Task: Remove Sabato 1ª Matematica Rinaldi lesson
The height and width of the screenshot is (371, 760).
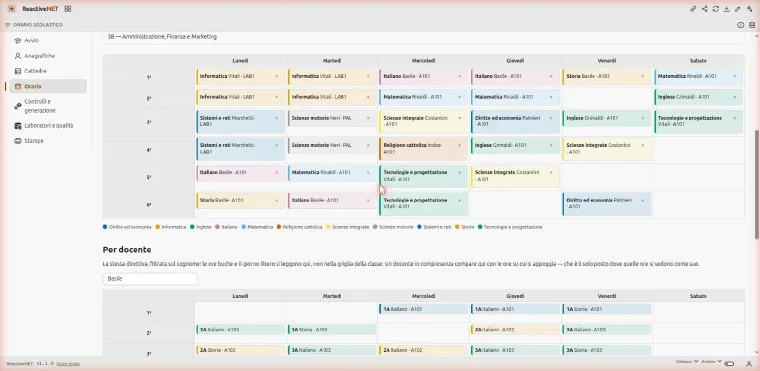Action: click(735, 77)
